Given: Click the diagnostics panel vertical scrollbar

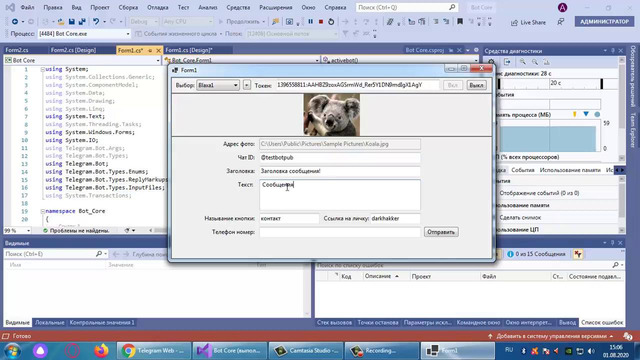Looking at the screenshot, I should click(621, 108).
